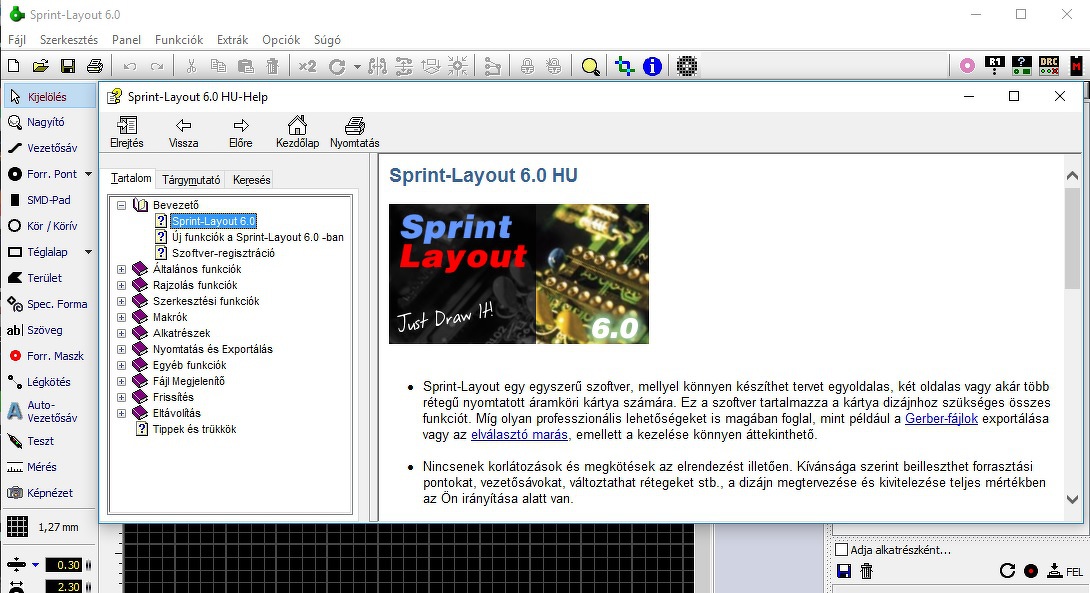Click the Elrejtés button in help window
Viewport: 1090px width, 593px height.
coord(127,132)
